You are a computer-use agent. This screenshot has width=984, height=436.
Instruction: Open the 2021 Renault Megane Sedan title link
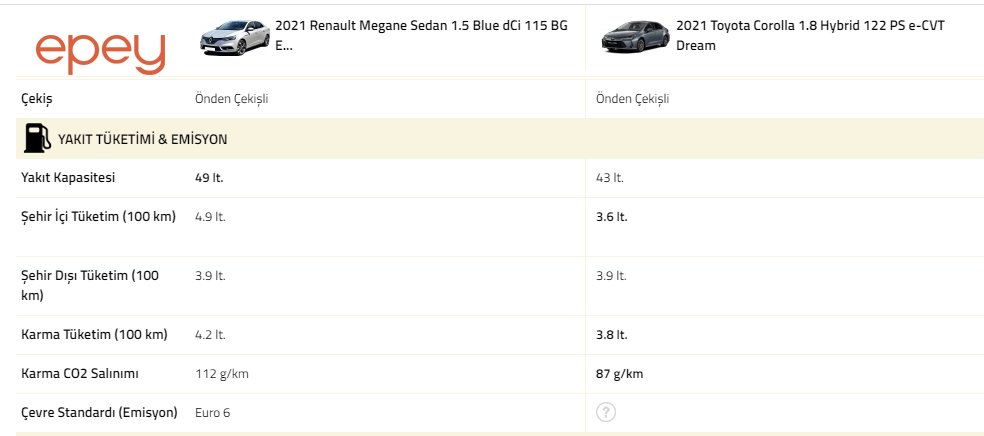pyautogui.click(x=421, y=36)
